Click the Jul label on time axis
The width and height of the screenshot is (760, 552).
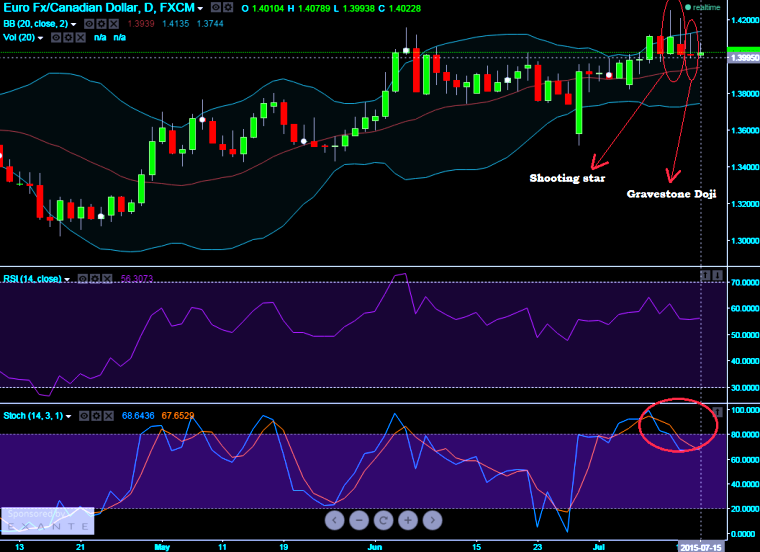pos(599,547)
